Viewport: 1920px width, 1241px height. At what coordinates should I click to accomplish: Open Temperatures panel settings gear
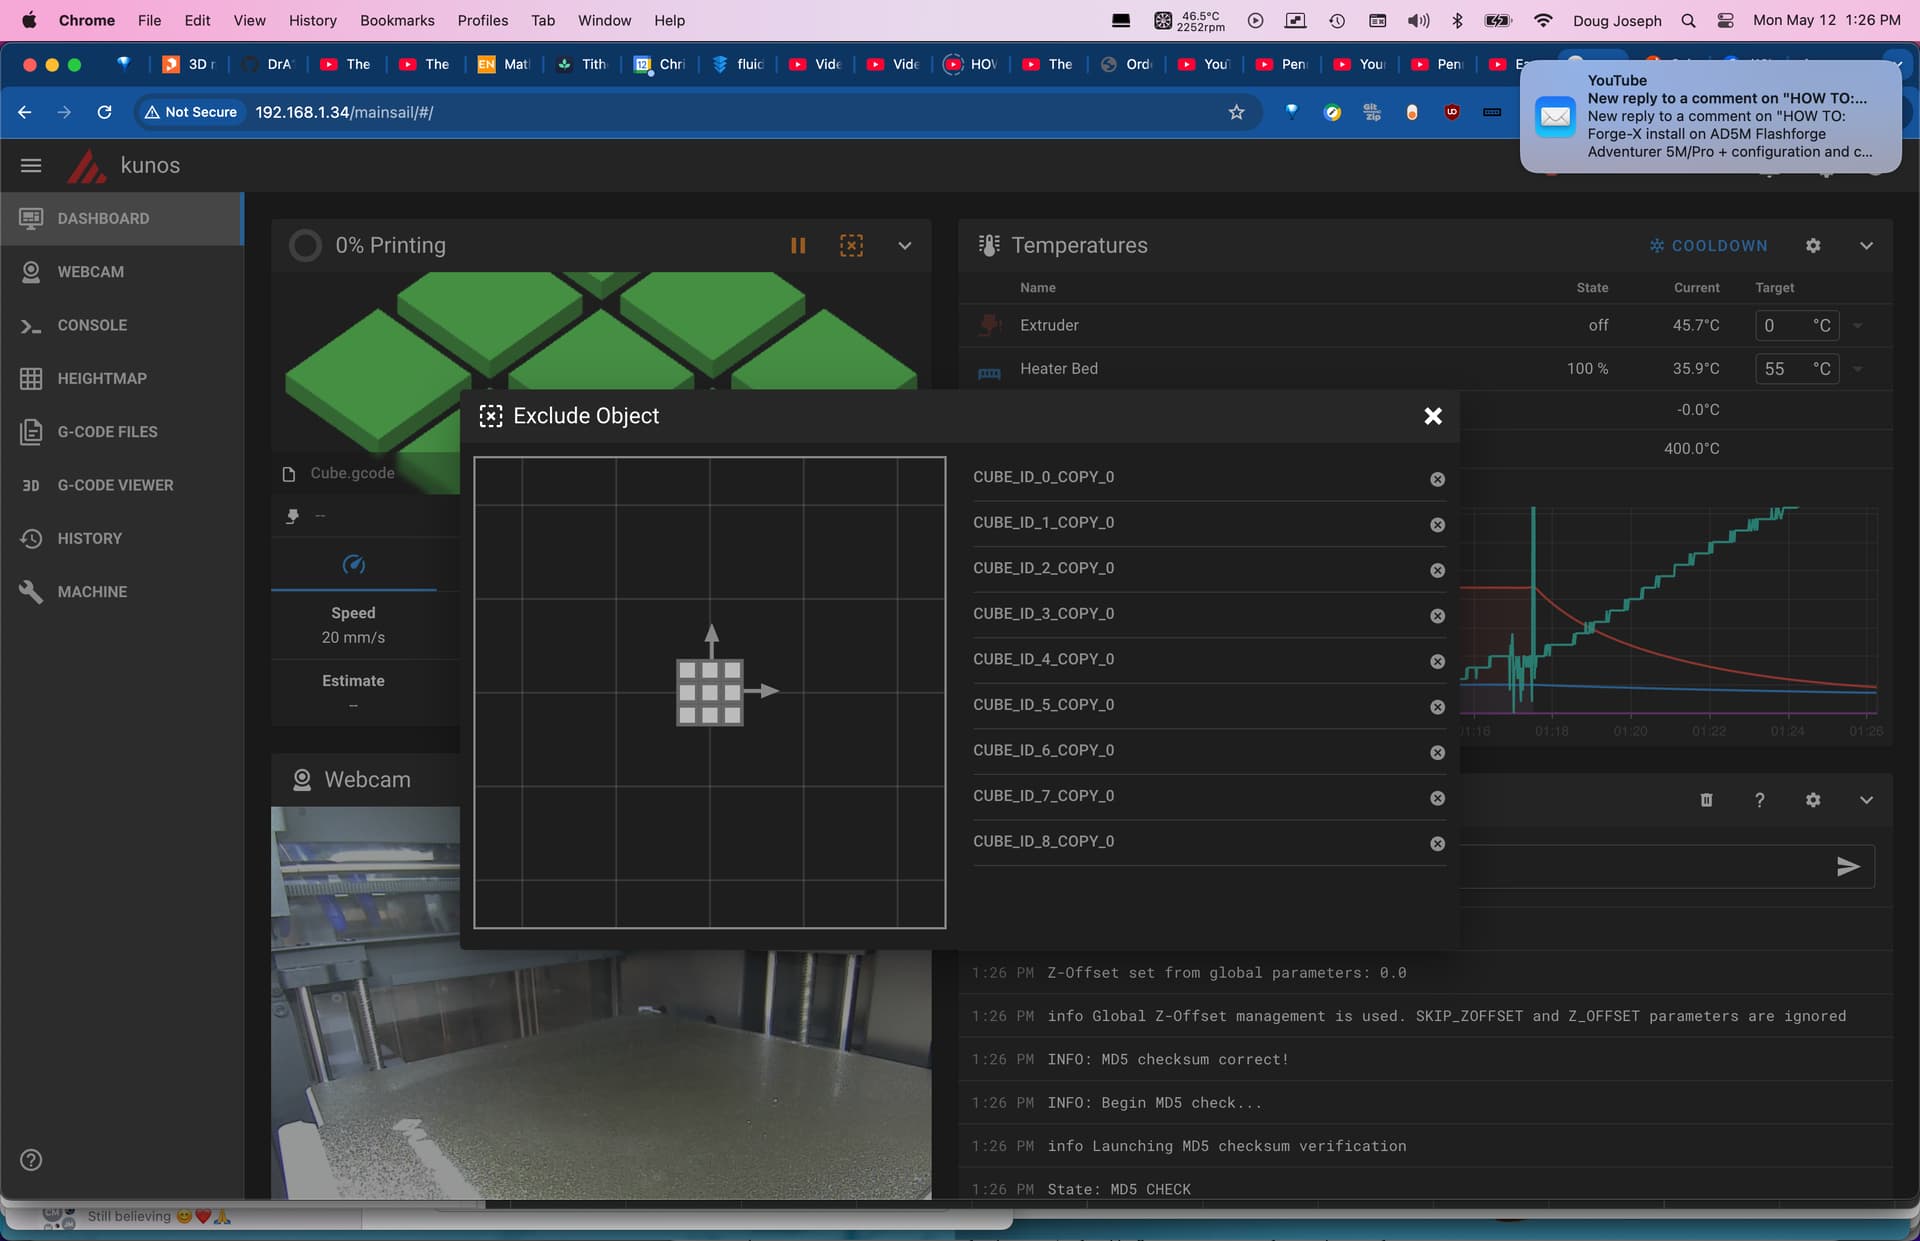(1813, 246)
